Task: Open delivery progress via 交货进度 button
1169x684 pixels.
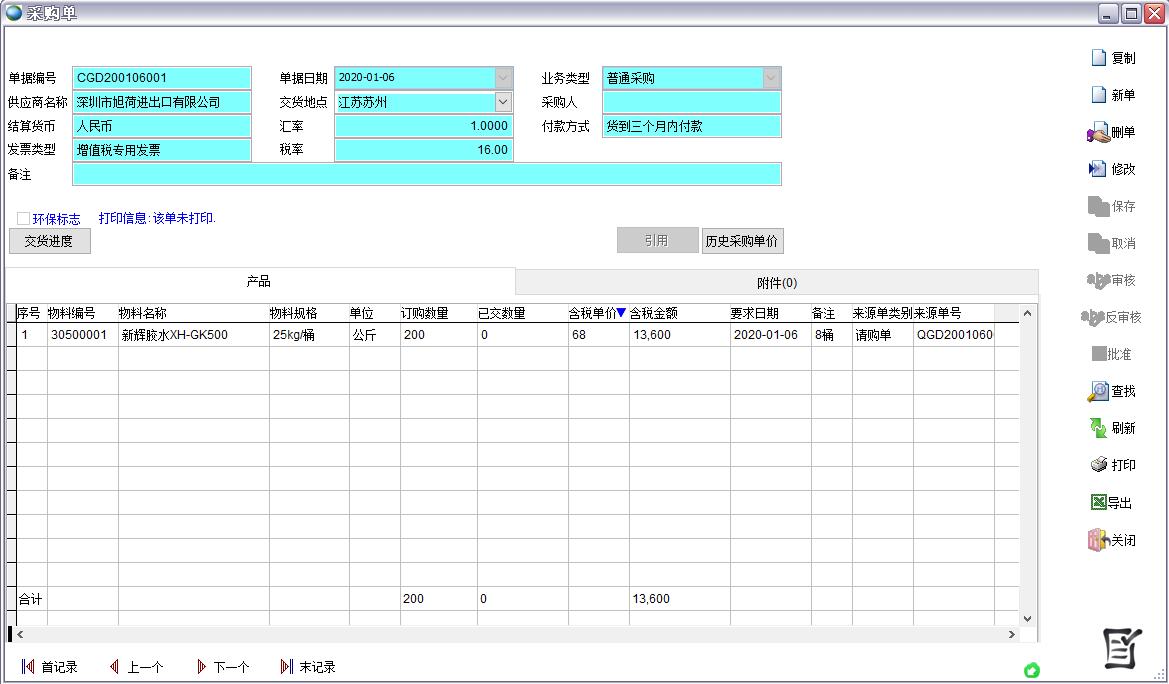Action: 49,241
